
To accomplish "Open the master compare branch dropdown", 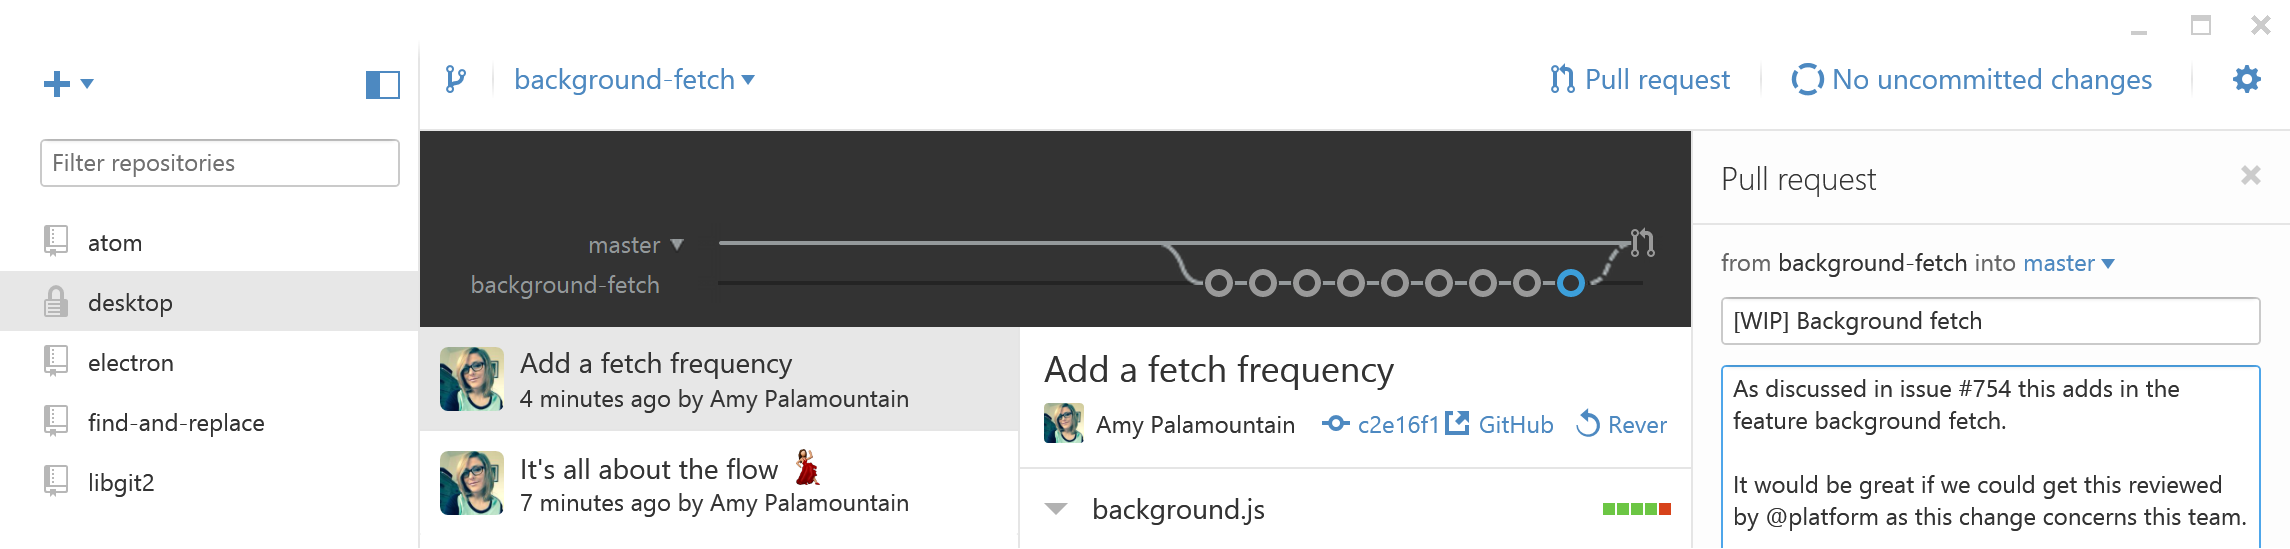I will pyautogui.click(x=636, y=245).
